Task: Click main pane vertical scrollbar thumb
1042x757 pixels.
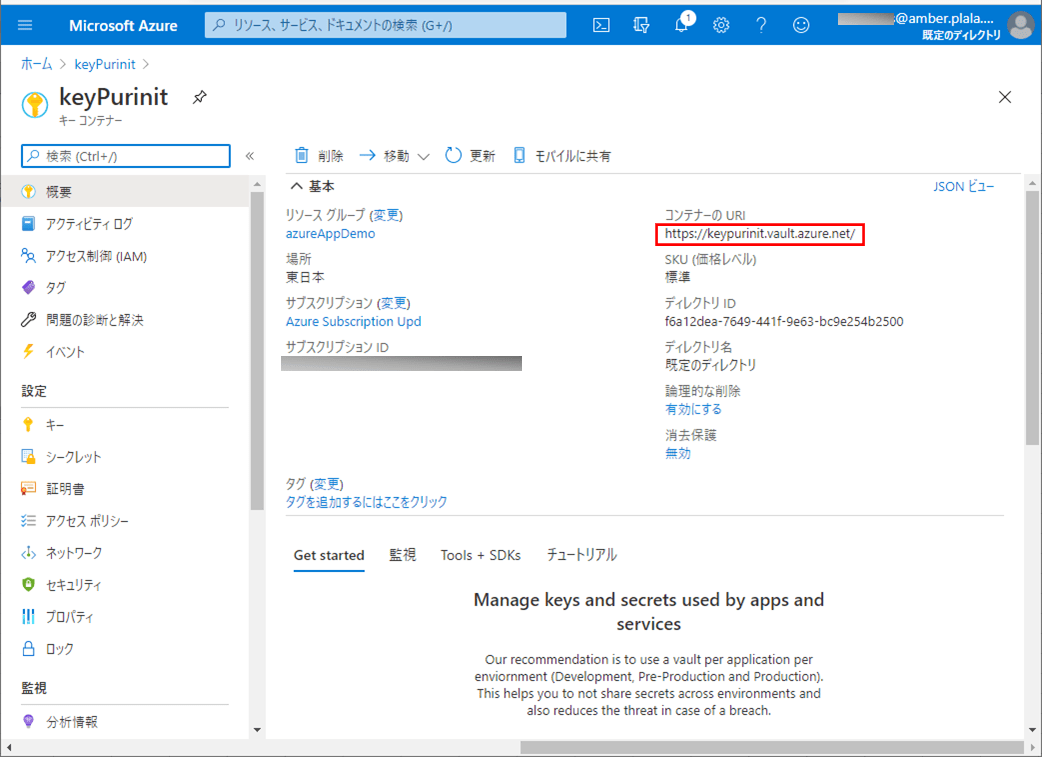Action: (x=1031, y=318)
